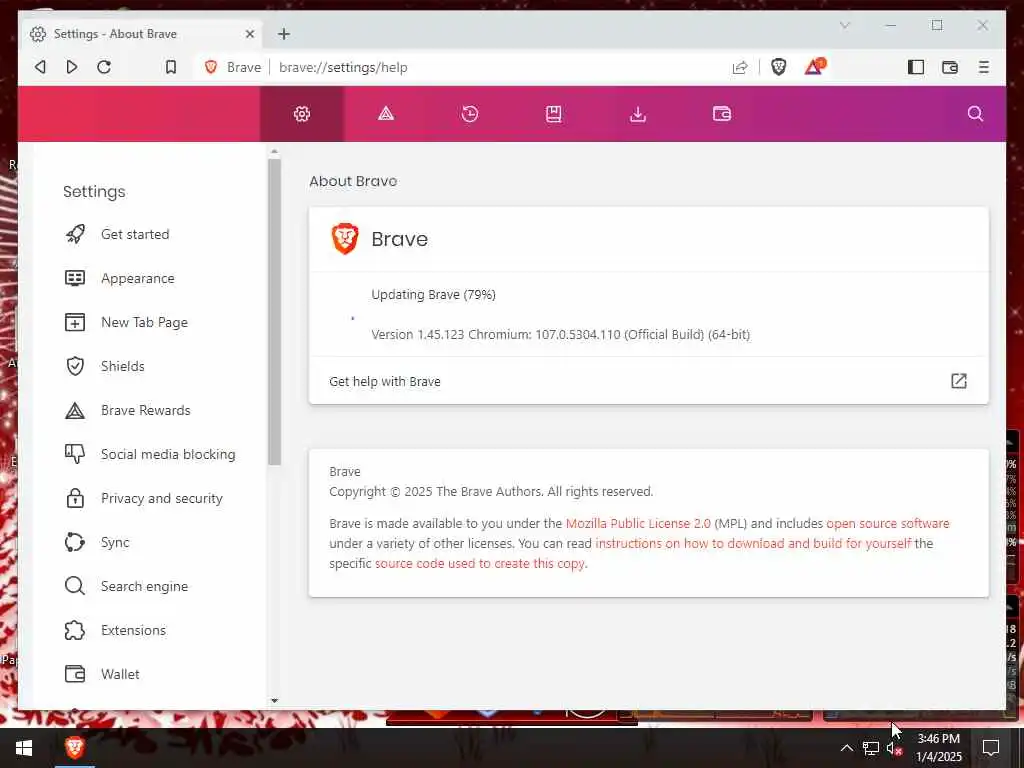Screen dimensions: 1024x768
Task: Open Brave Shields lion icon in address bar
Action: pos(778,67)
